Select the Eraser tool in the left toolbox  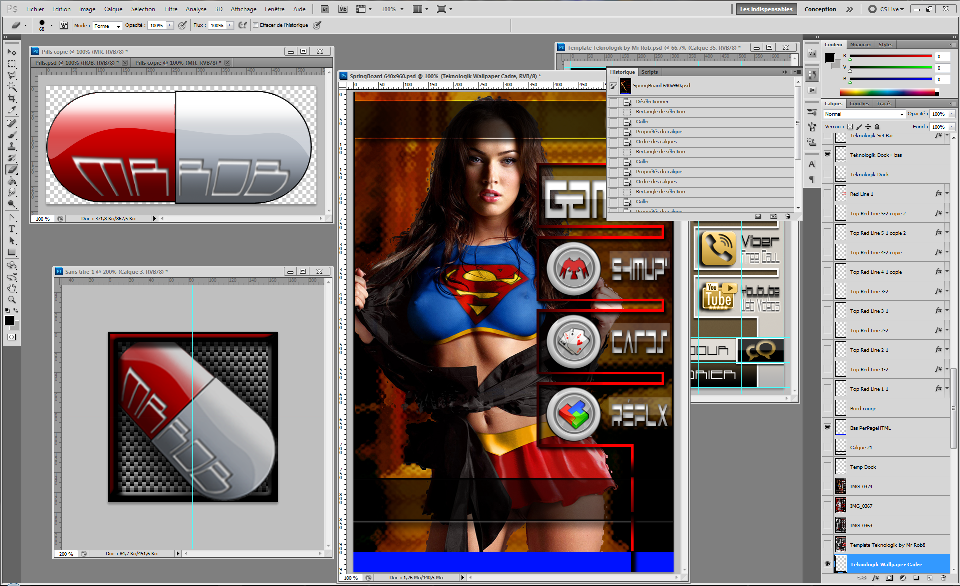[12, 169]
